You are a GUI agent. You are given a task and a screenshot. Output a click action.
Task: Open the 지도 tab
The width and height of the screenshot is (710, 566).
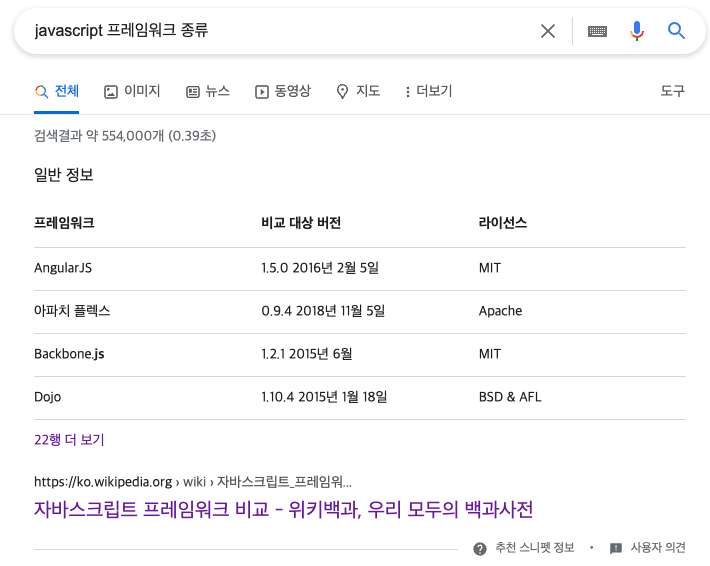358,91
